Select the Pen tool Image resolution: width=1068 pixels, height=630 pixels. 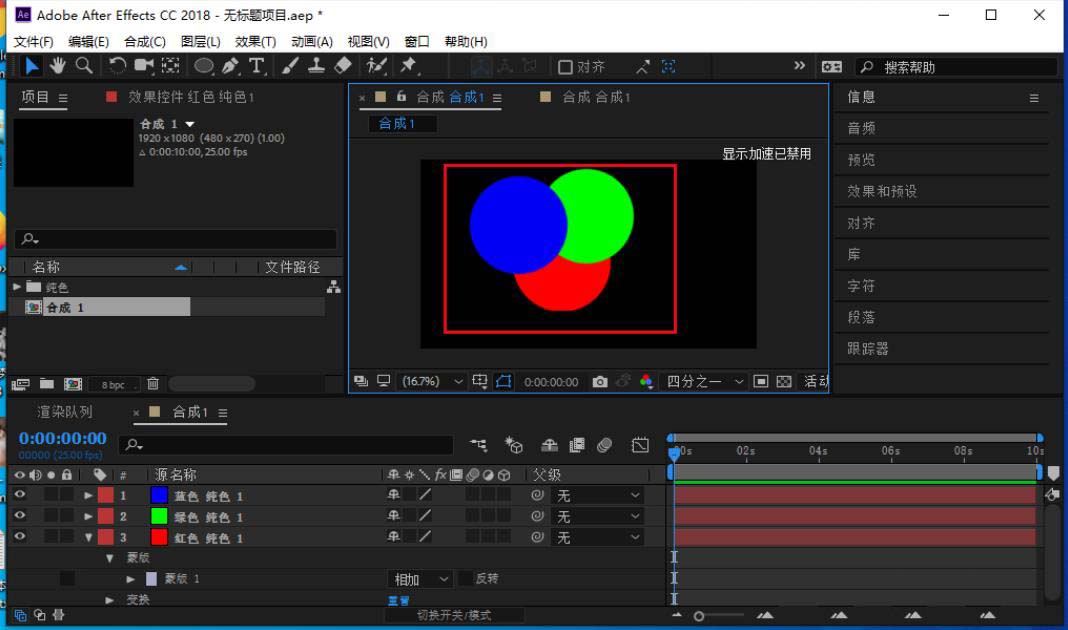[231, 66]
